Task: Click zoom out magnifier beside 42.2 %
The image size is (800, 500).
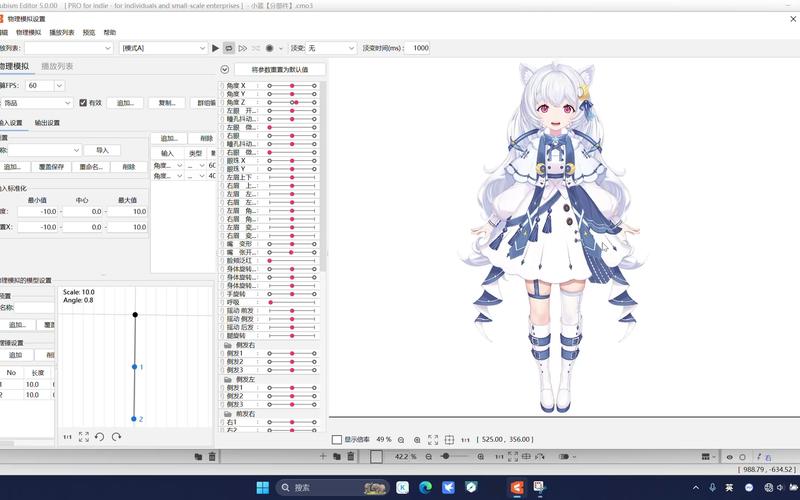Action: [429, 457]
